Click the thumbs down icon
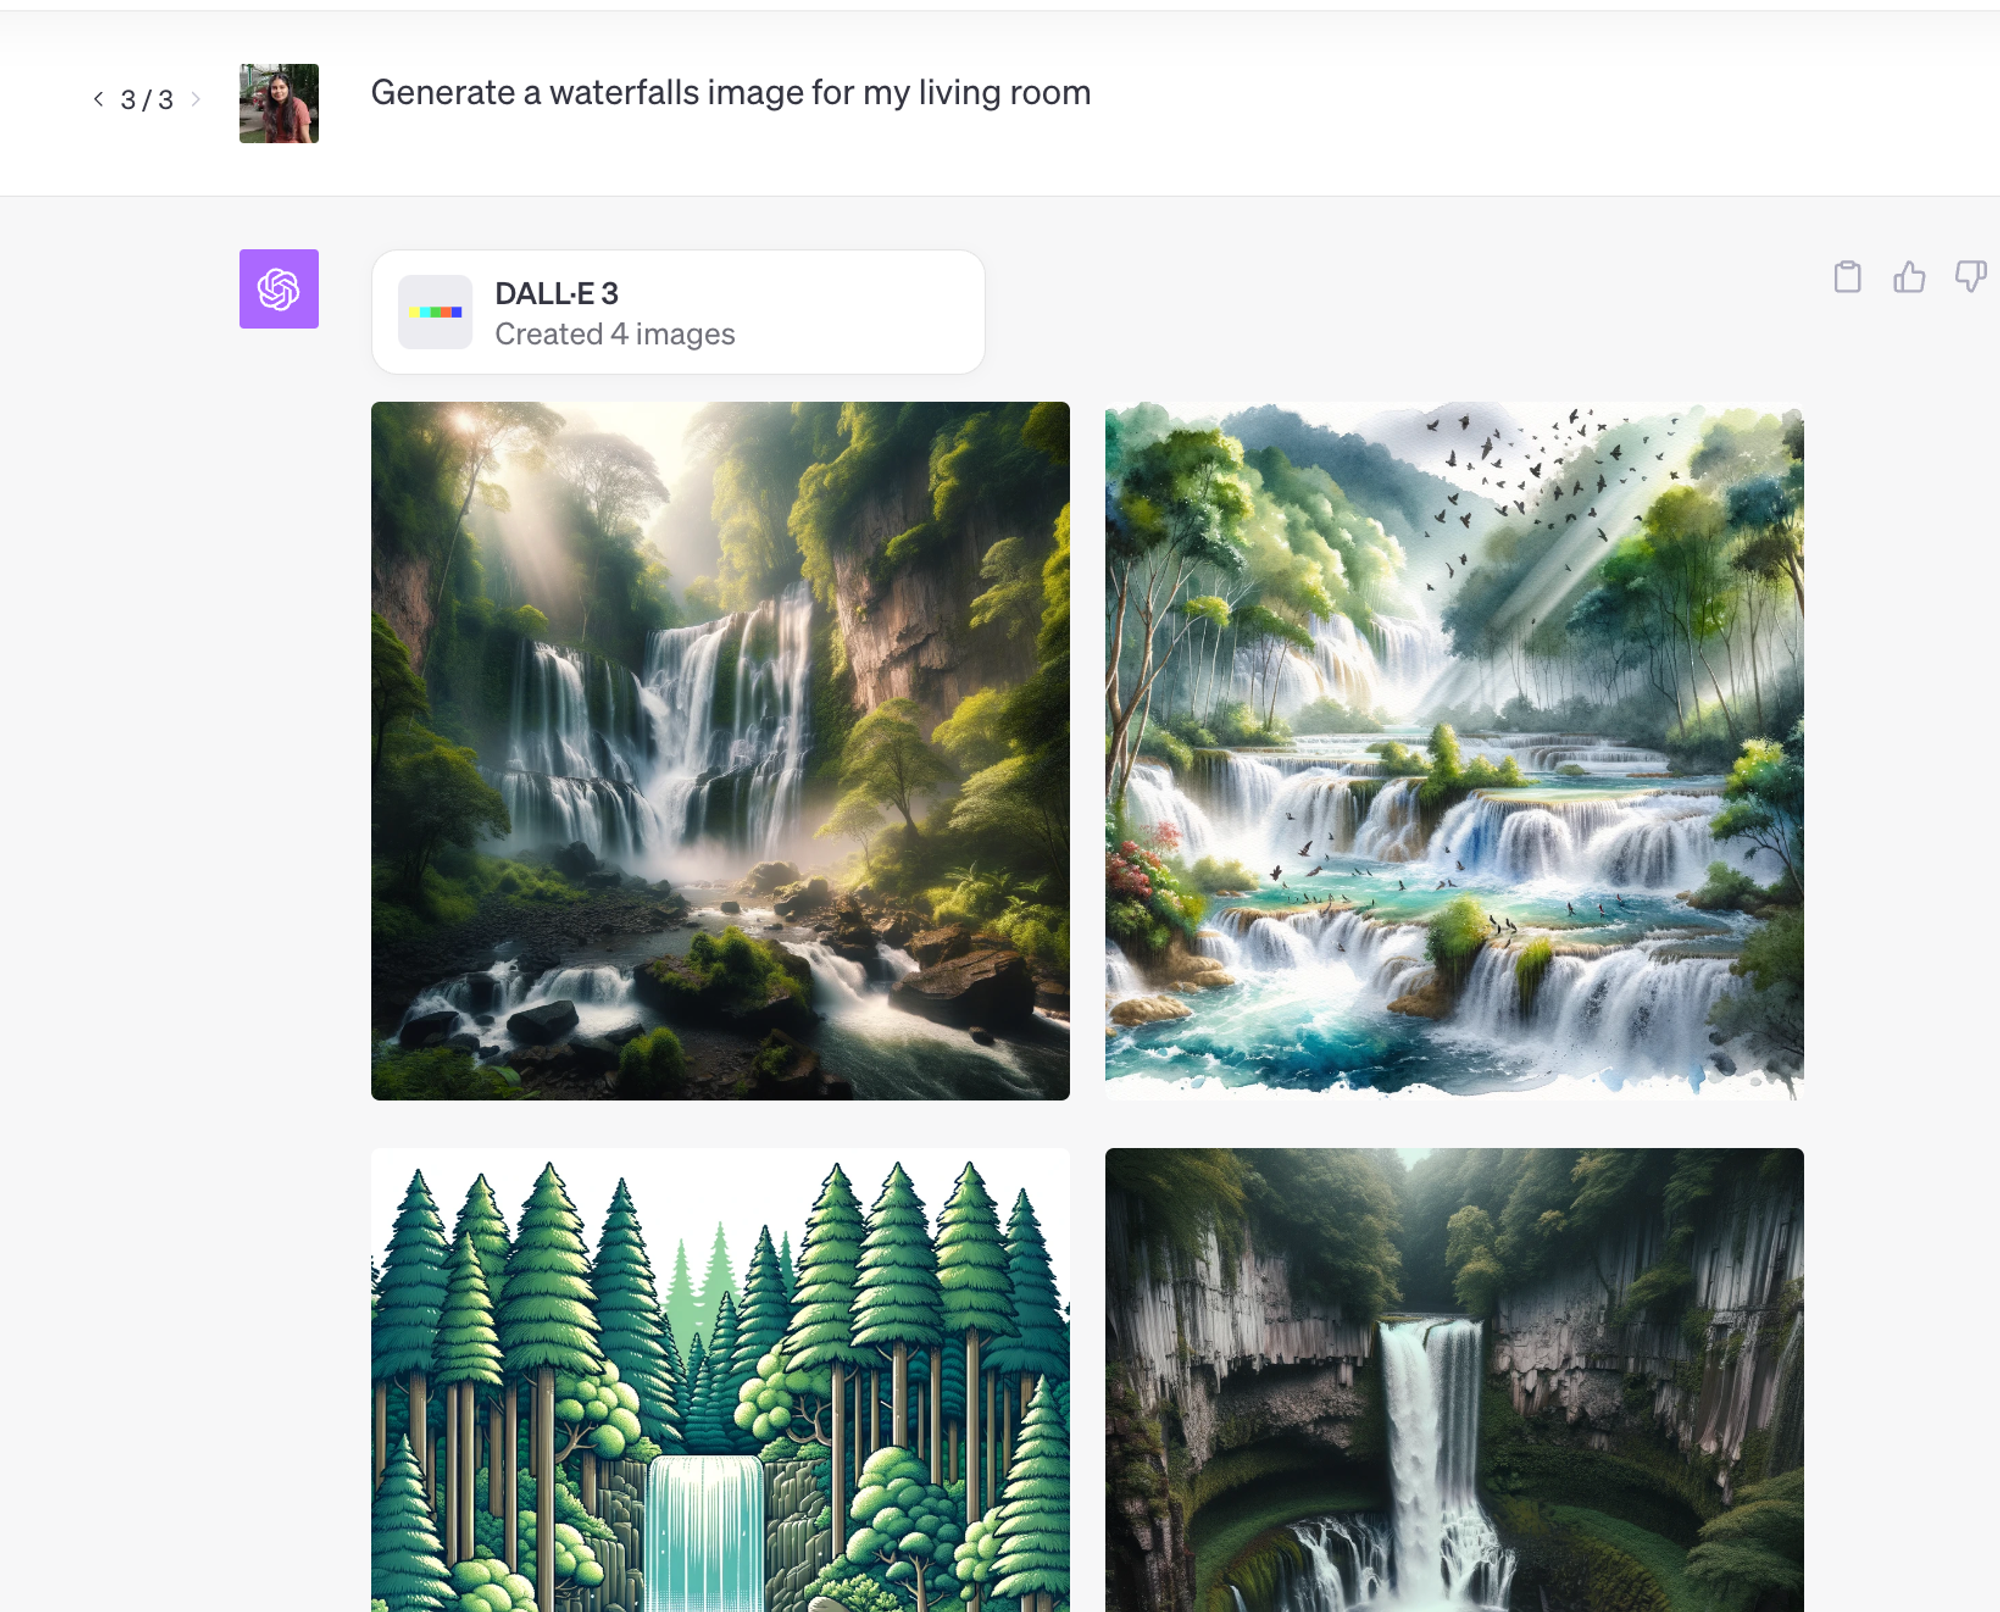 point(1969,275)
